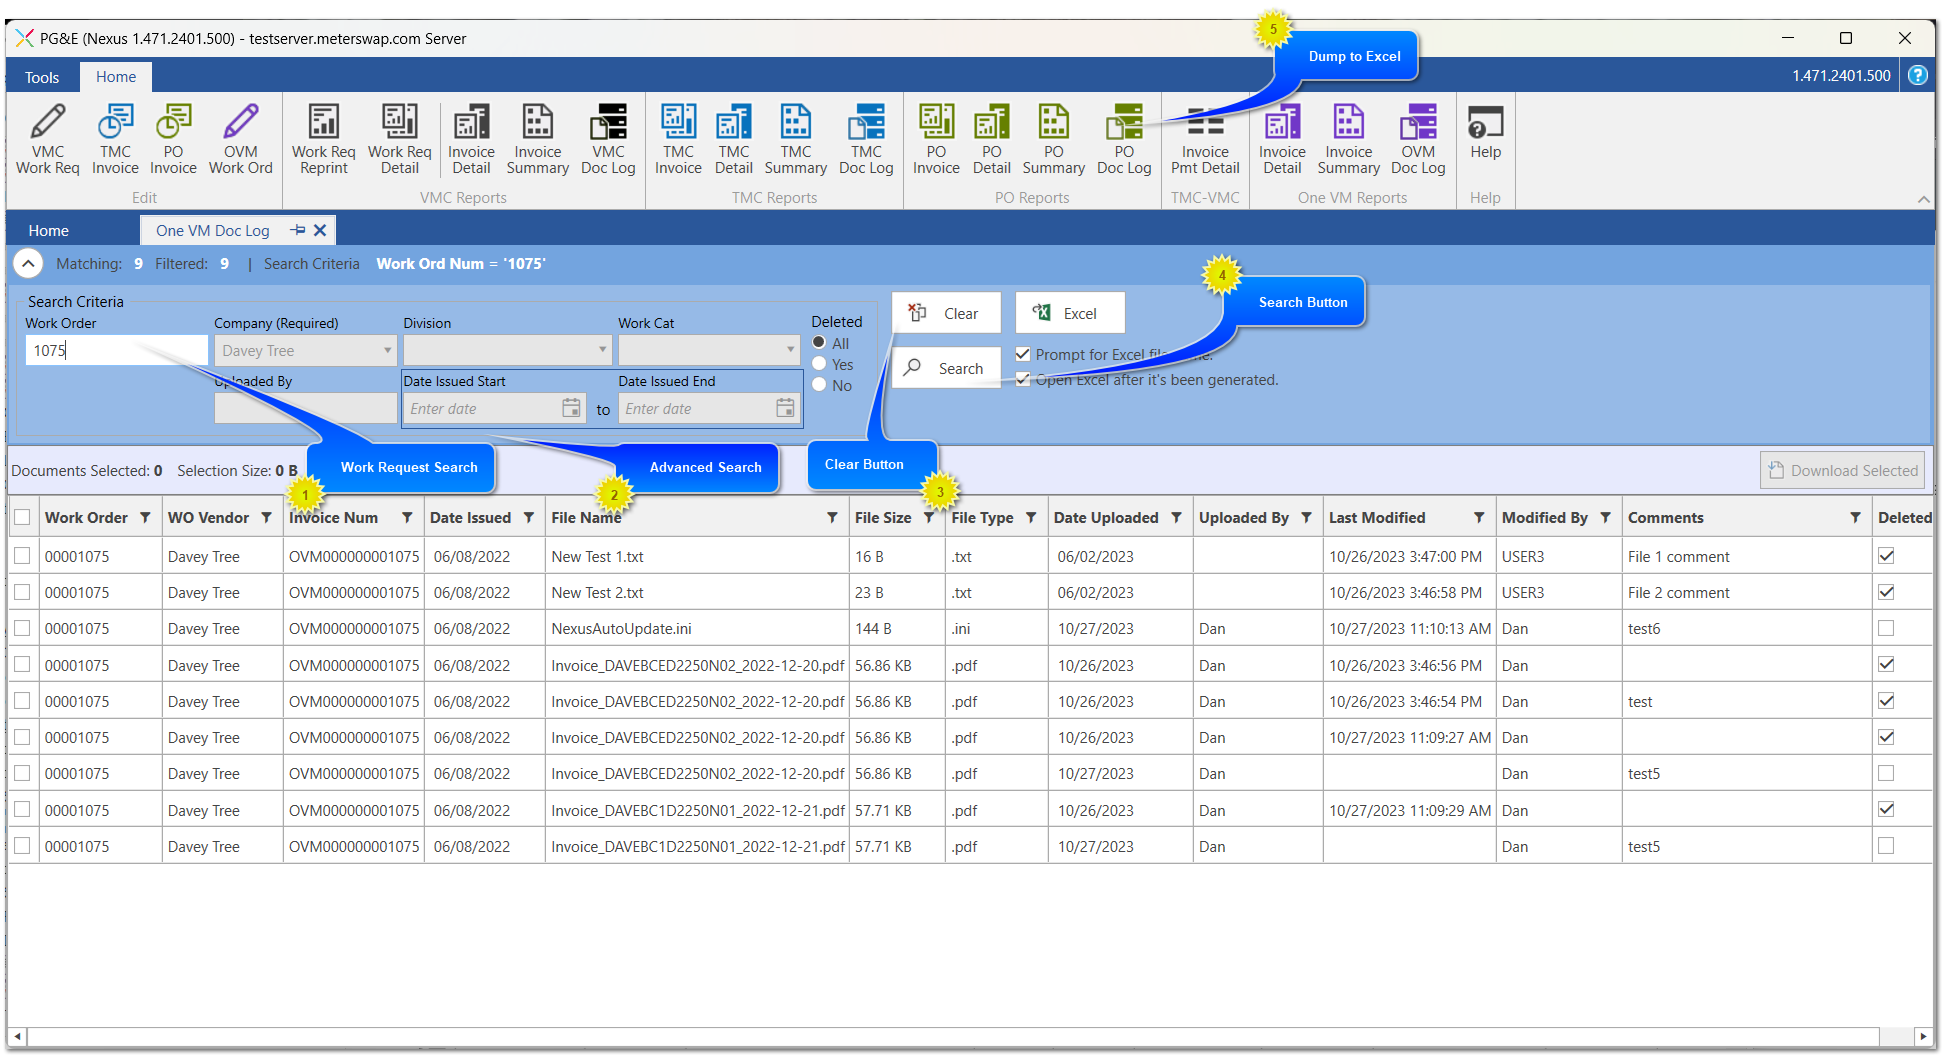Toggle the Prompt for Excel file checkbox
Image resolution: width=1945 pixels, height=1058 pixels.
click(1023, 354)
